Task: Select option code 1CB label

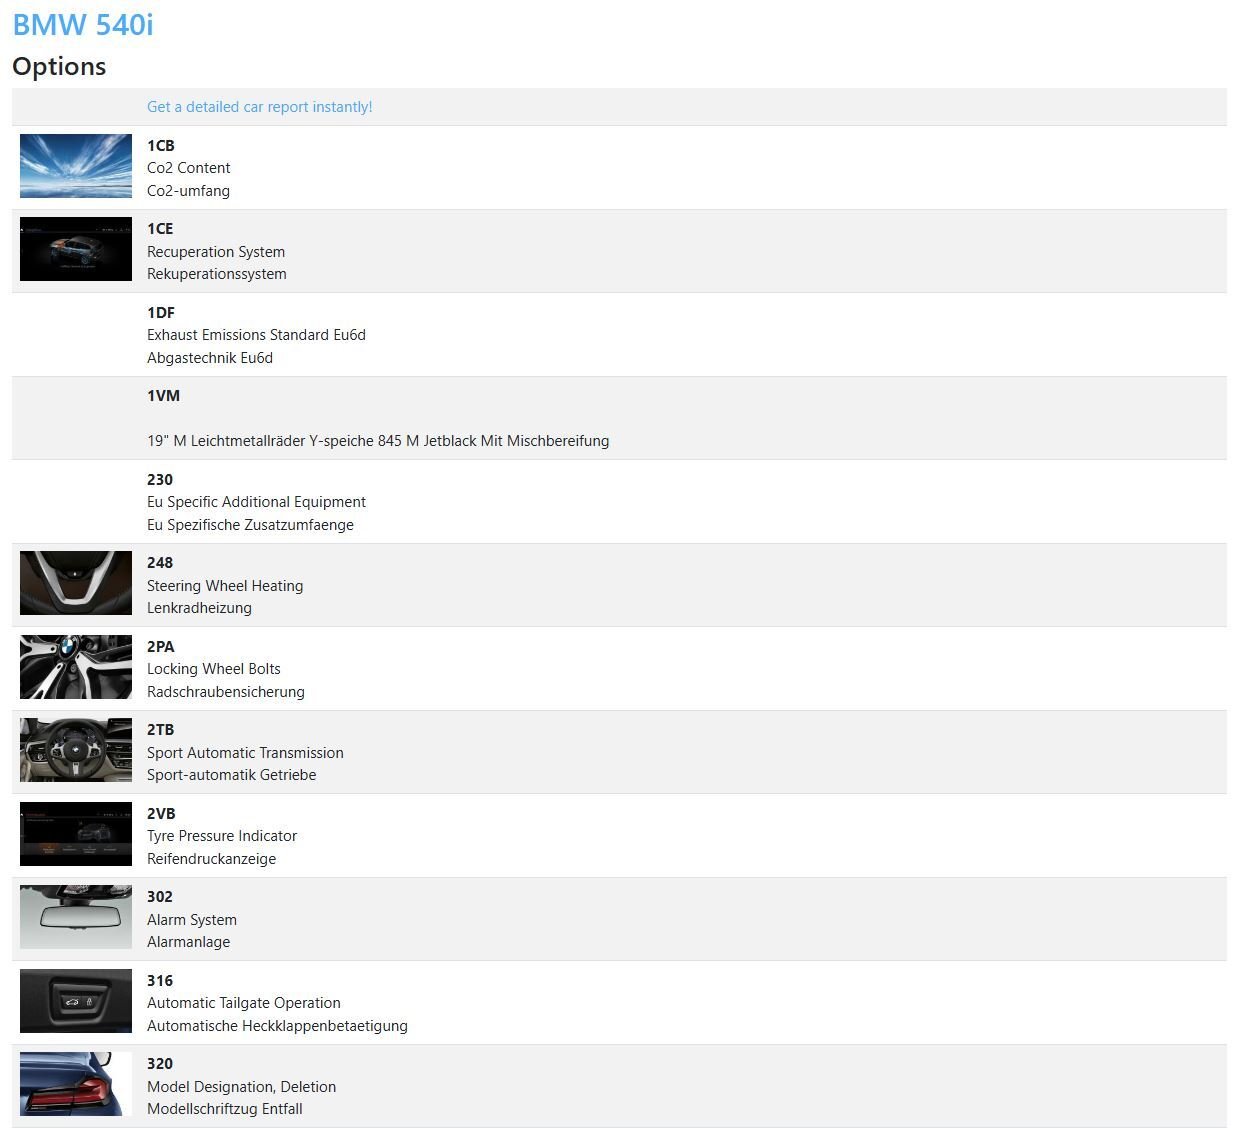Action: pos(161,146)
